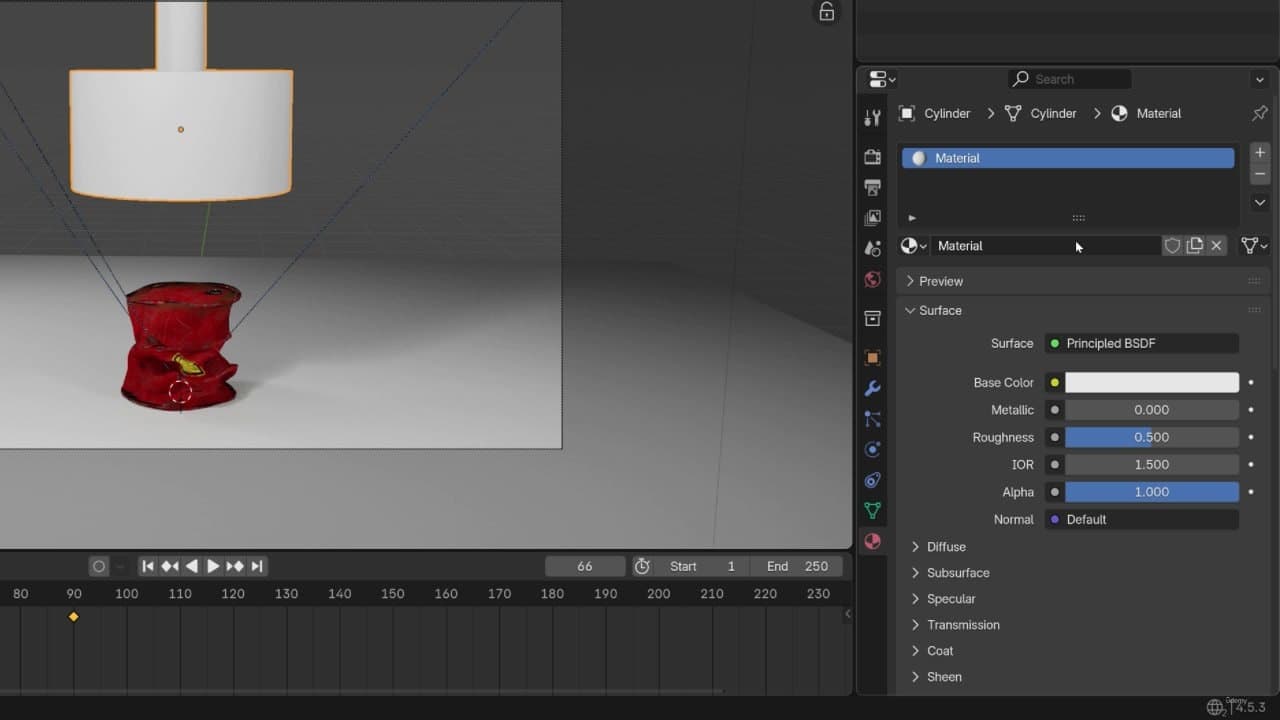Open the Material properties tab
This screenshot has width=1280, height=720.
872,542
